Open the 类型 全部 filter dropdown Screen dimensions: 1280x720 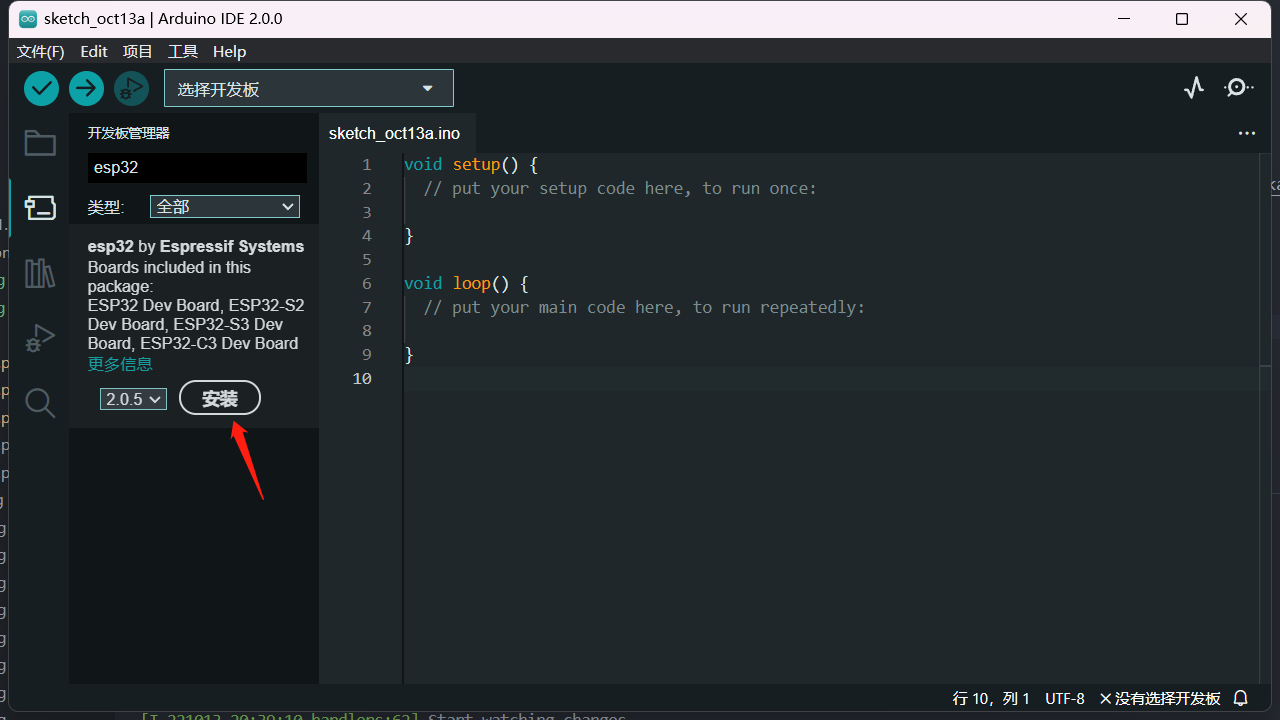click(225, 206)
